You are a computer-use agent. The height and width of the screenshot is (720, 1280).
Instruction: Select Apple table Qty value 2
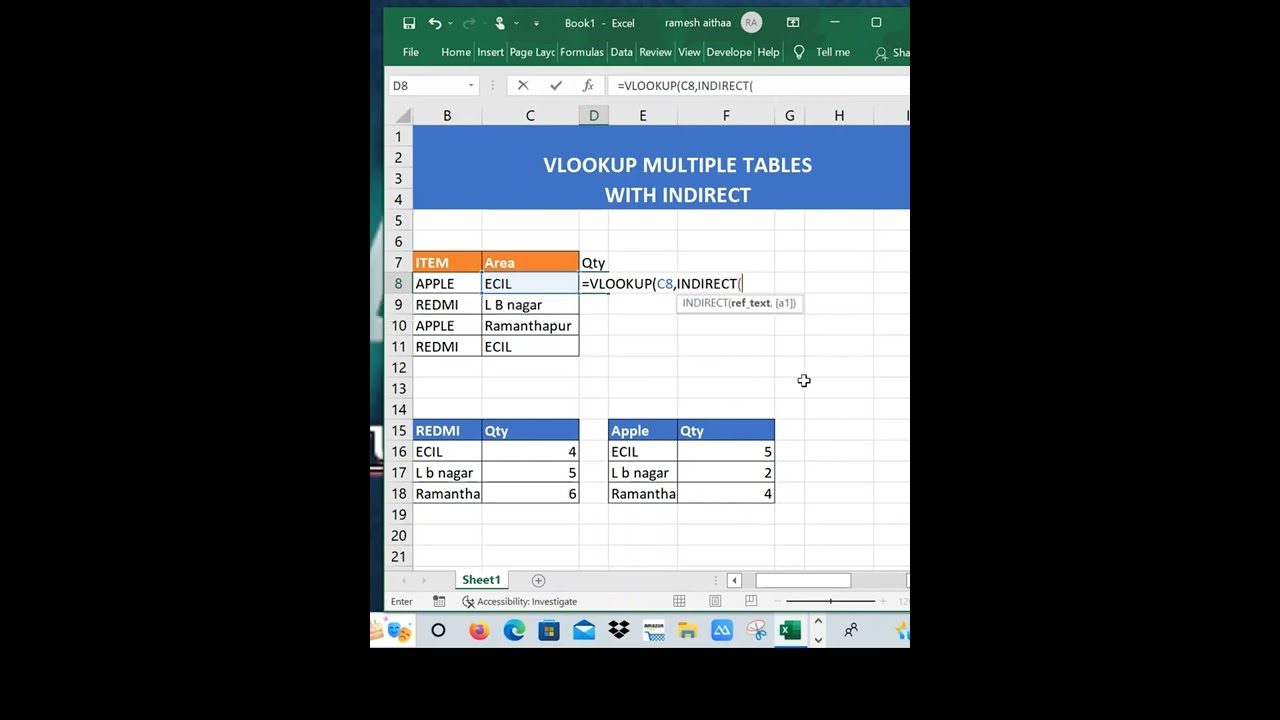point(726,473)
